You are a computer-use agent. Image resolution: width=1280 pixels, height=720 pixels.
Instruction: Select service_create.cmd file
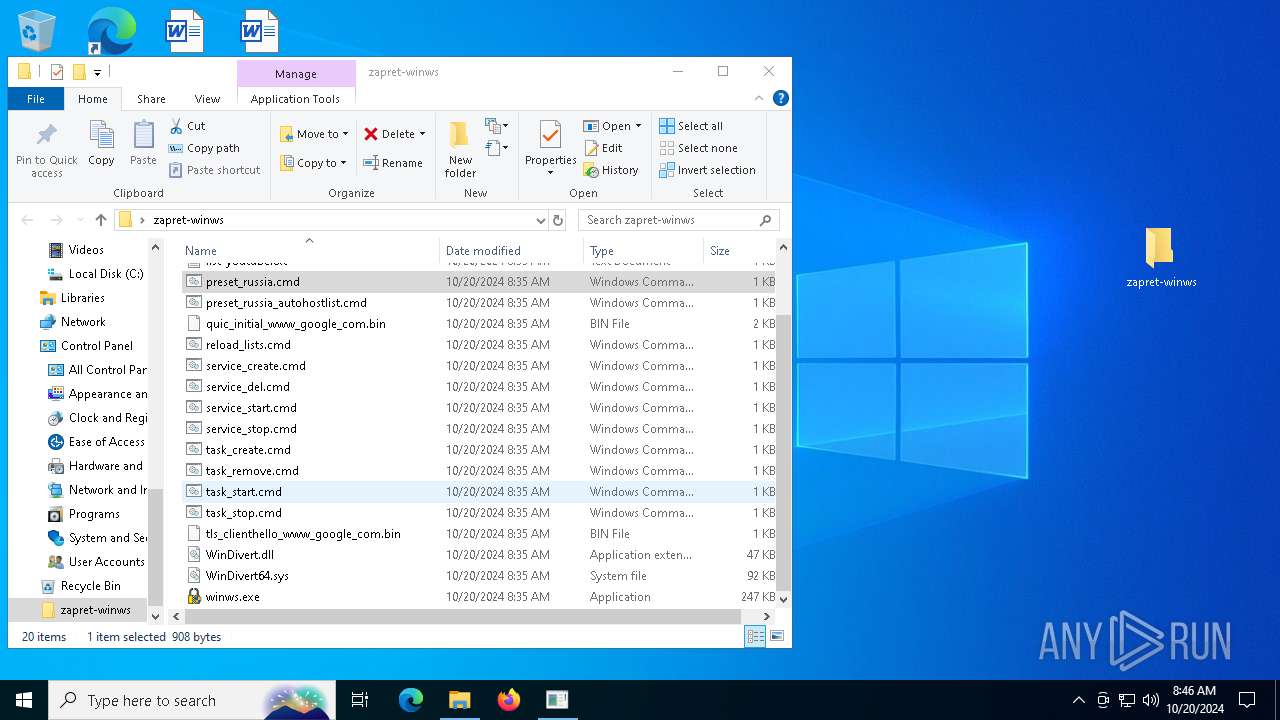pos(255,366)
